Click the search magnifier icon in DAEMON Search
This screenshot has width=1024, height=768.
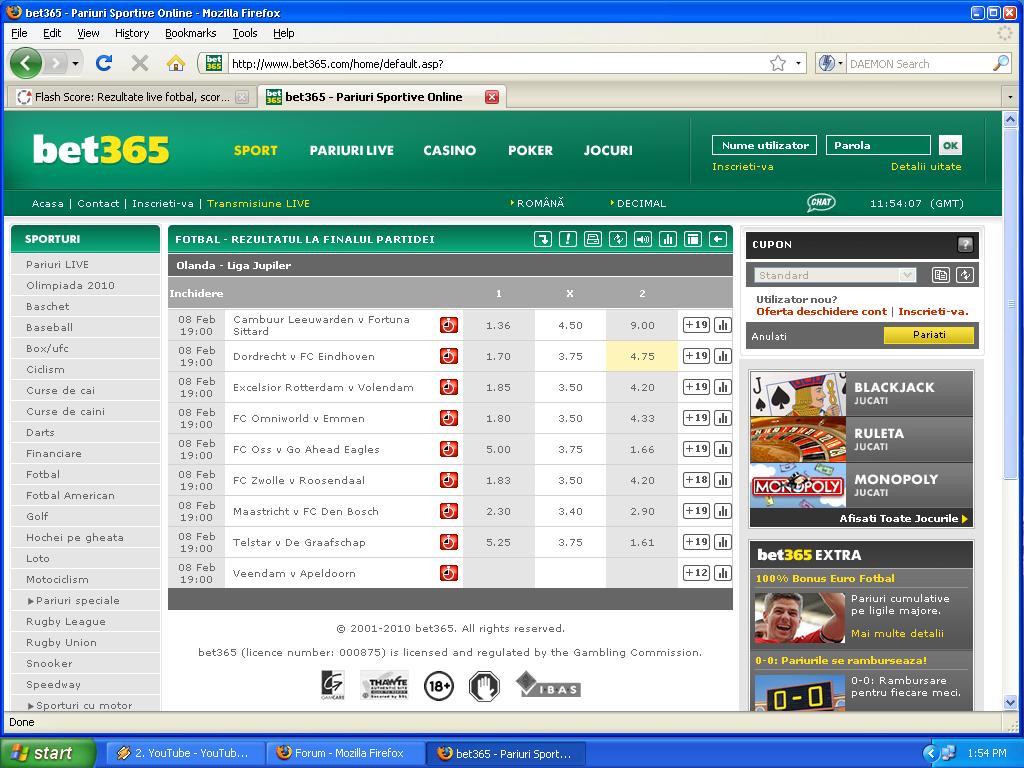pyautogui.click(x=1000, y=63)
